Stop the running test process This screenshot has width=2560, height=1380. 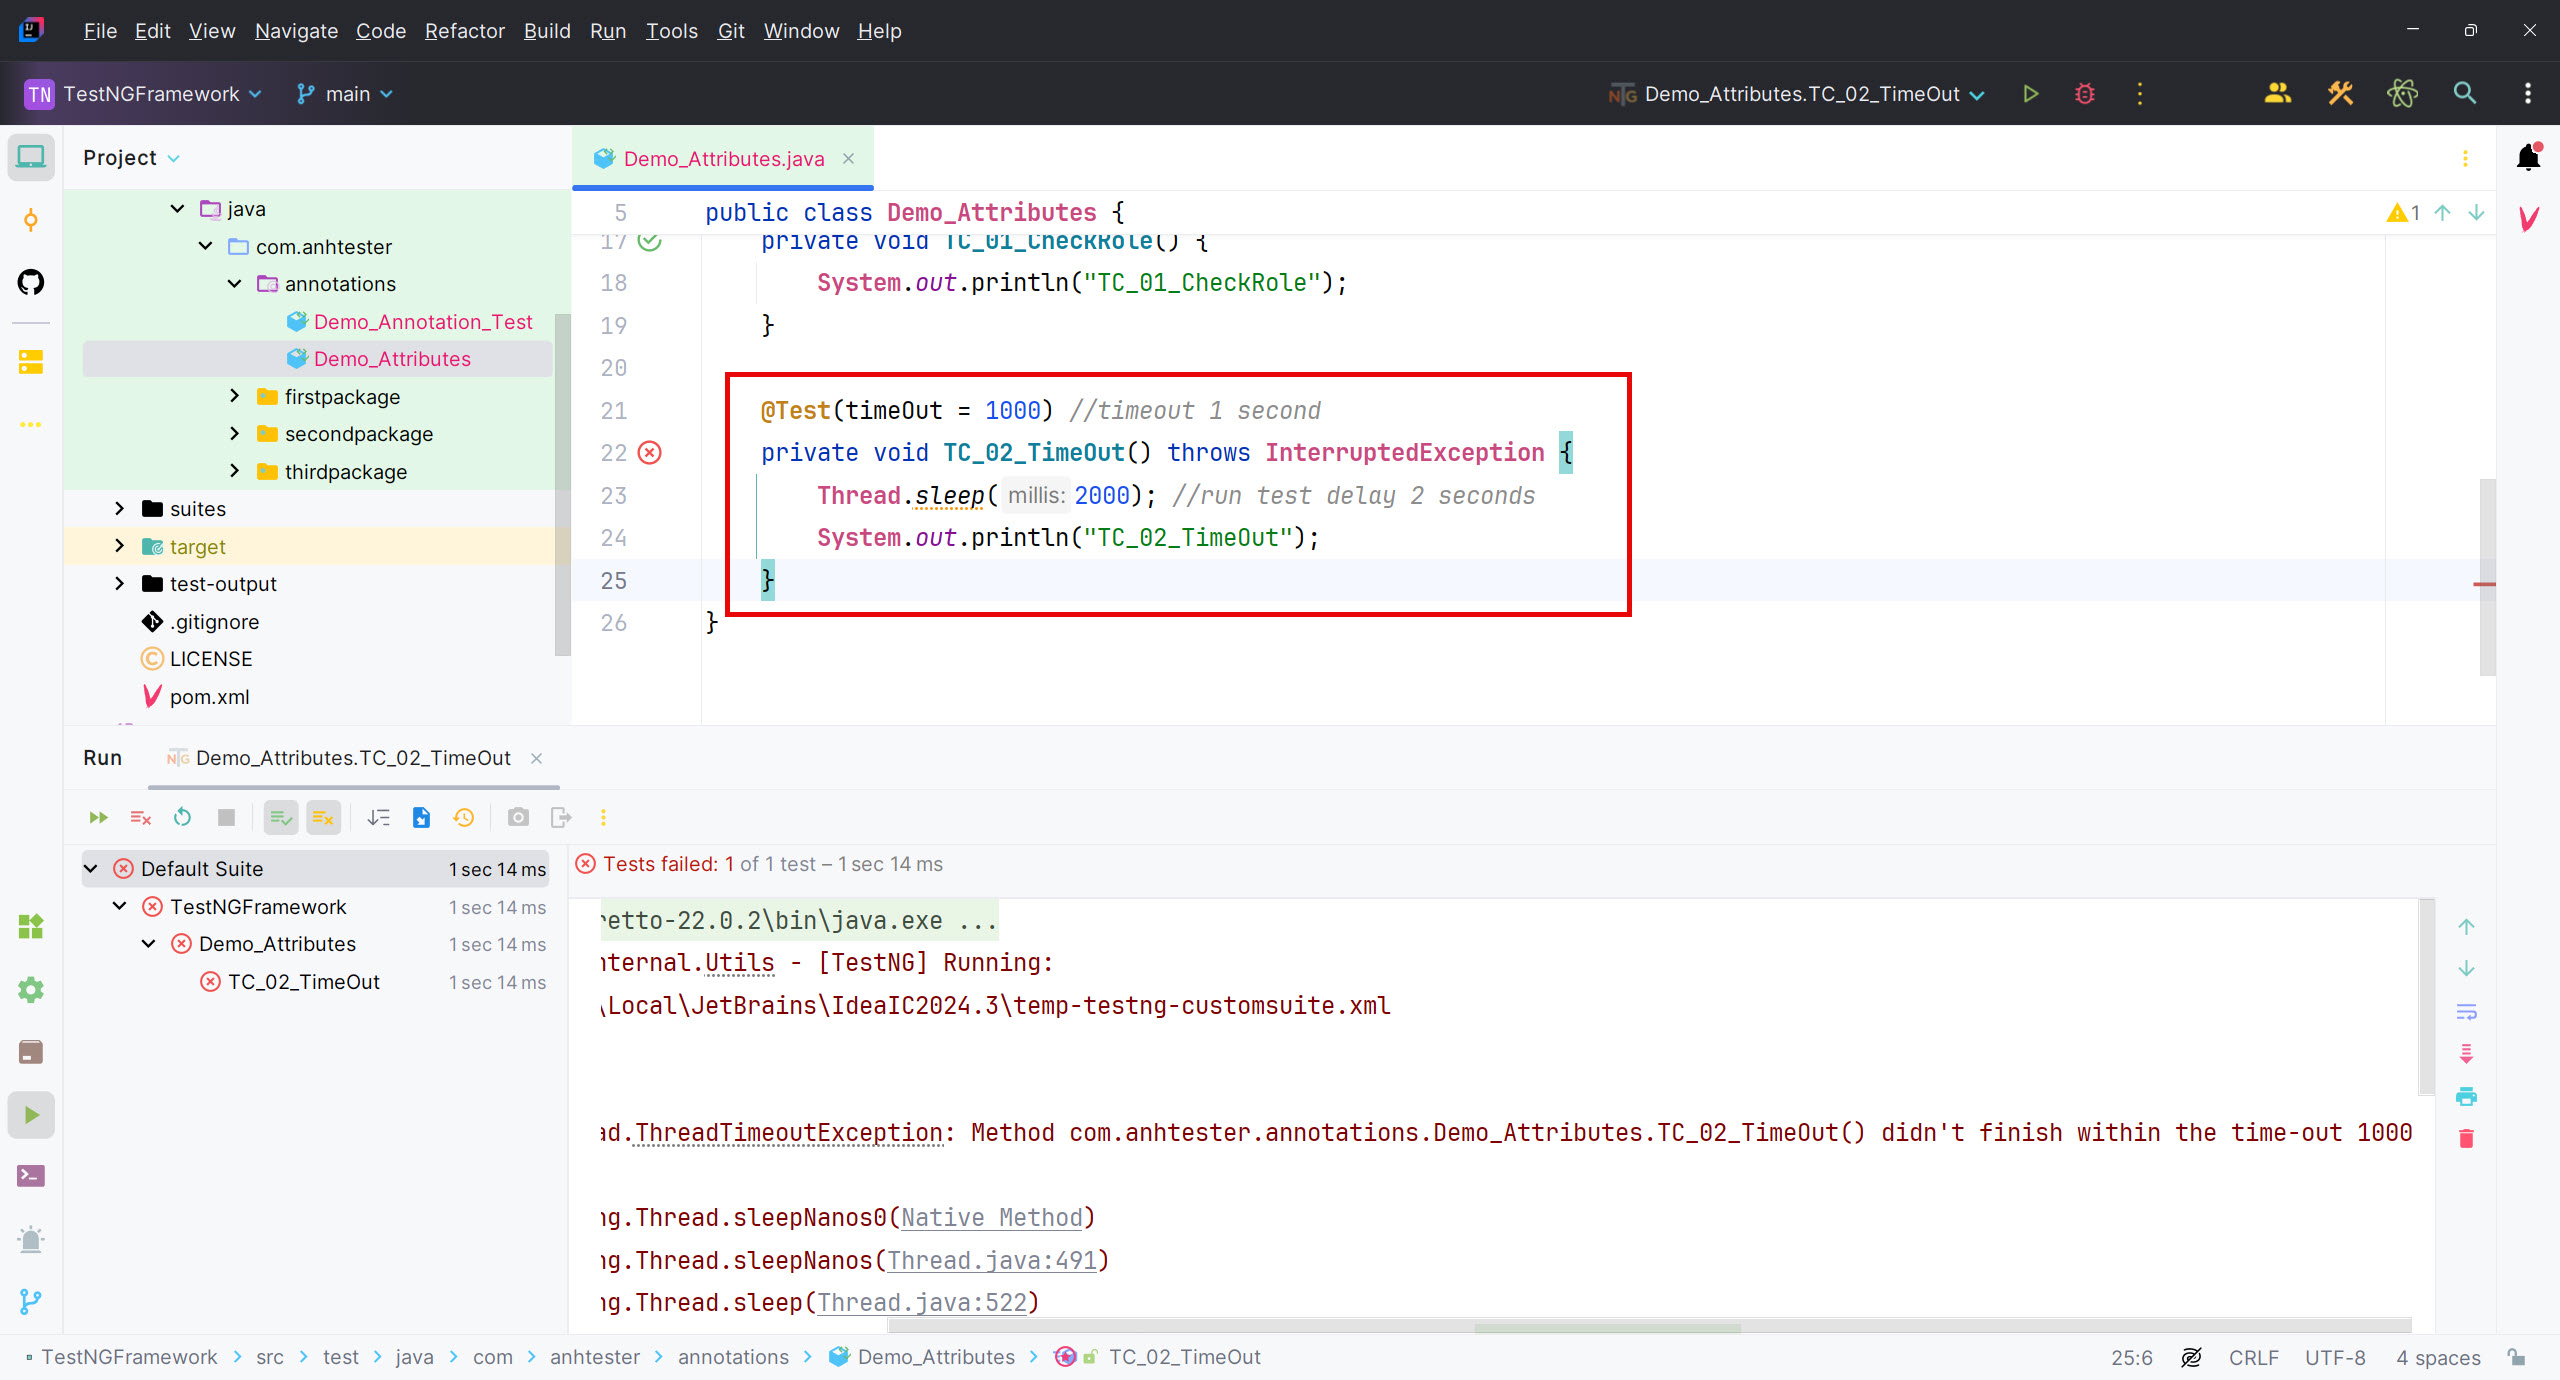(226, 818)
